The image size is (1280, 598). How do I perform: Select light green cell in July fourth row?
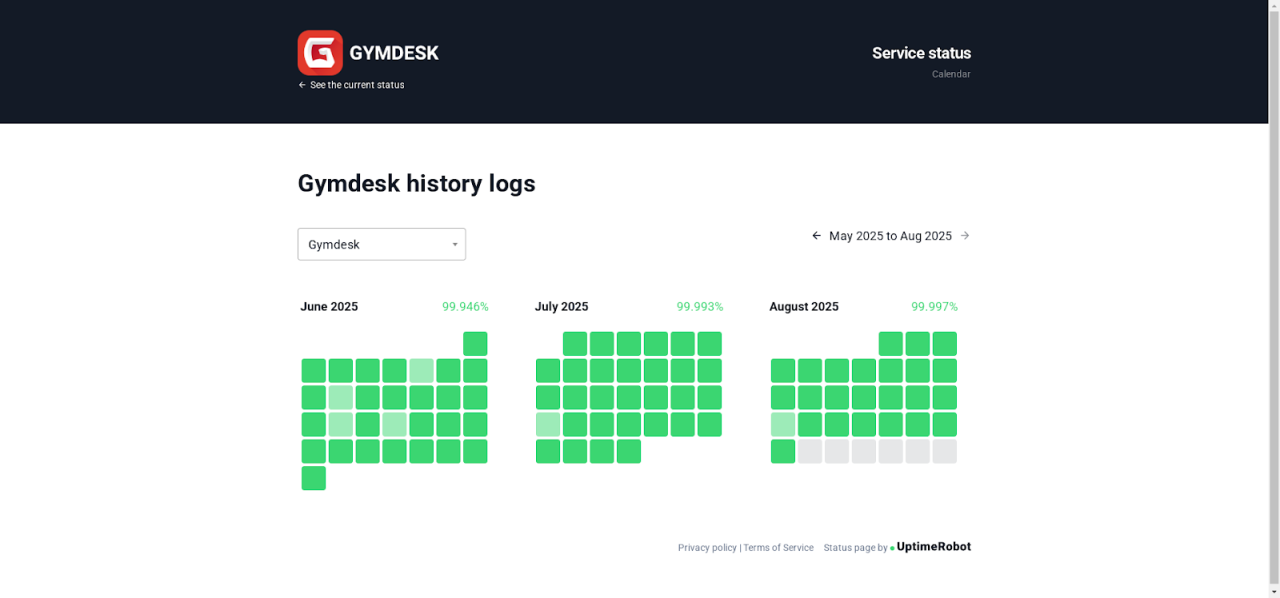pyautogui.click(x=548, y=424)
